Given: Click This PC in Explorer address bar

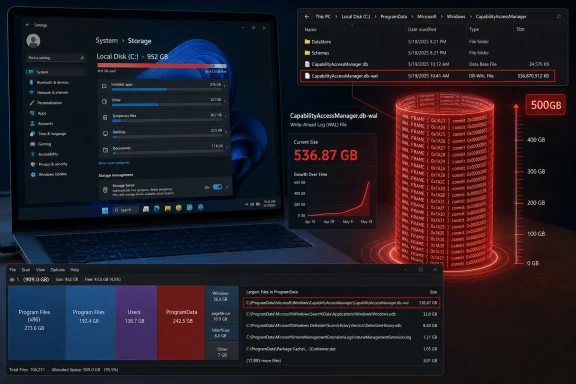Looking at the screenshot, I should [x=323, y=17].
